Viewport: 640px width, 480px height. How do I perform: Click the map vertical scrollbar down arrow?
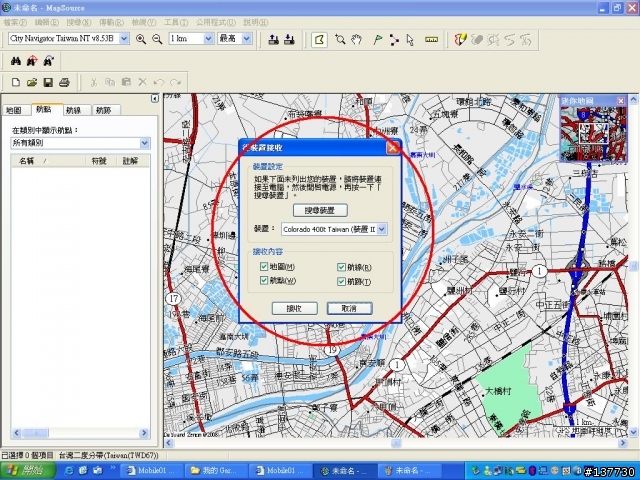(633, 431)
